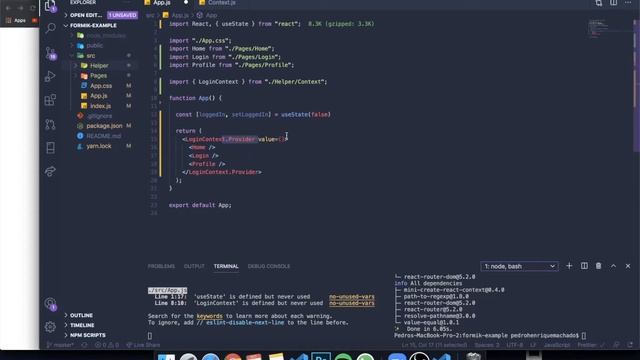This screenshot has height=360, width=640.
Task: Click the Photoshop icon in the Dock
Action: click(321, 356)
